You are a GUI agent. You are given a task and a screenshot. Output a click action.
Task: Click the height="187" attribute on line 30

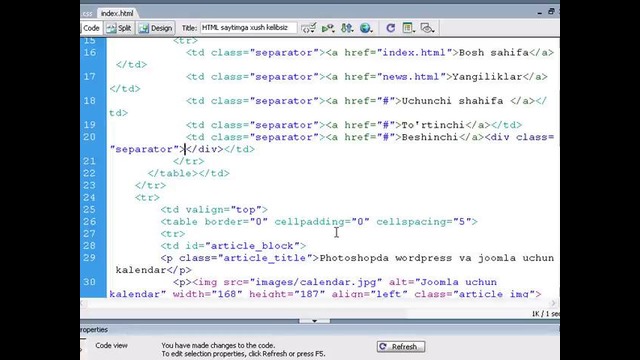(287, 294)
